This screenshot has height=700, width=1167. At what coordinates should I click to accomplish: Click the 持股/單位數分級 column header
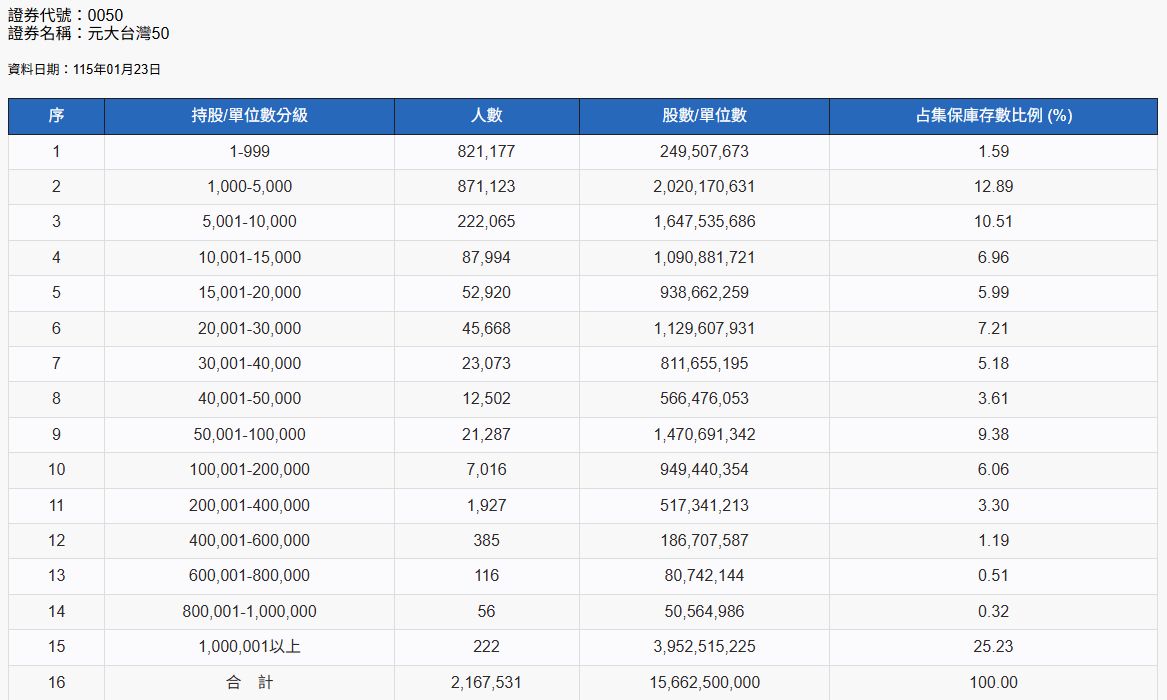[249, 116]
